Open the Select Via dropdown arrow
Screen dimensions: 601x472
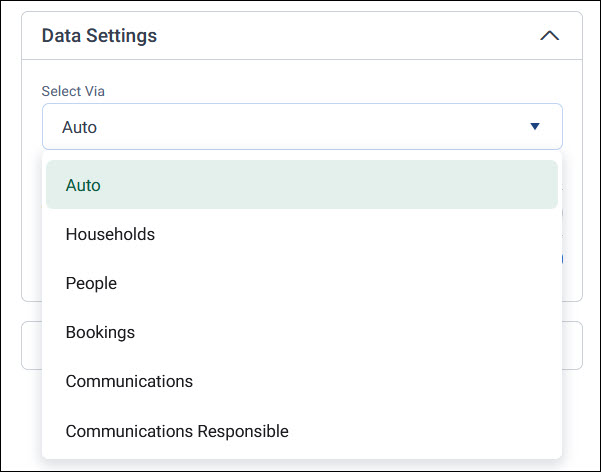tap(535, 126)
